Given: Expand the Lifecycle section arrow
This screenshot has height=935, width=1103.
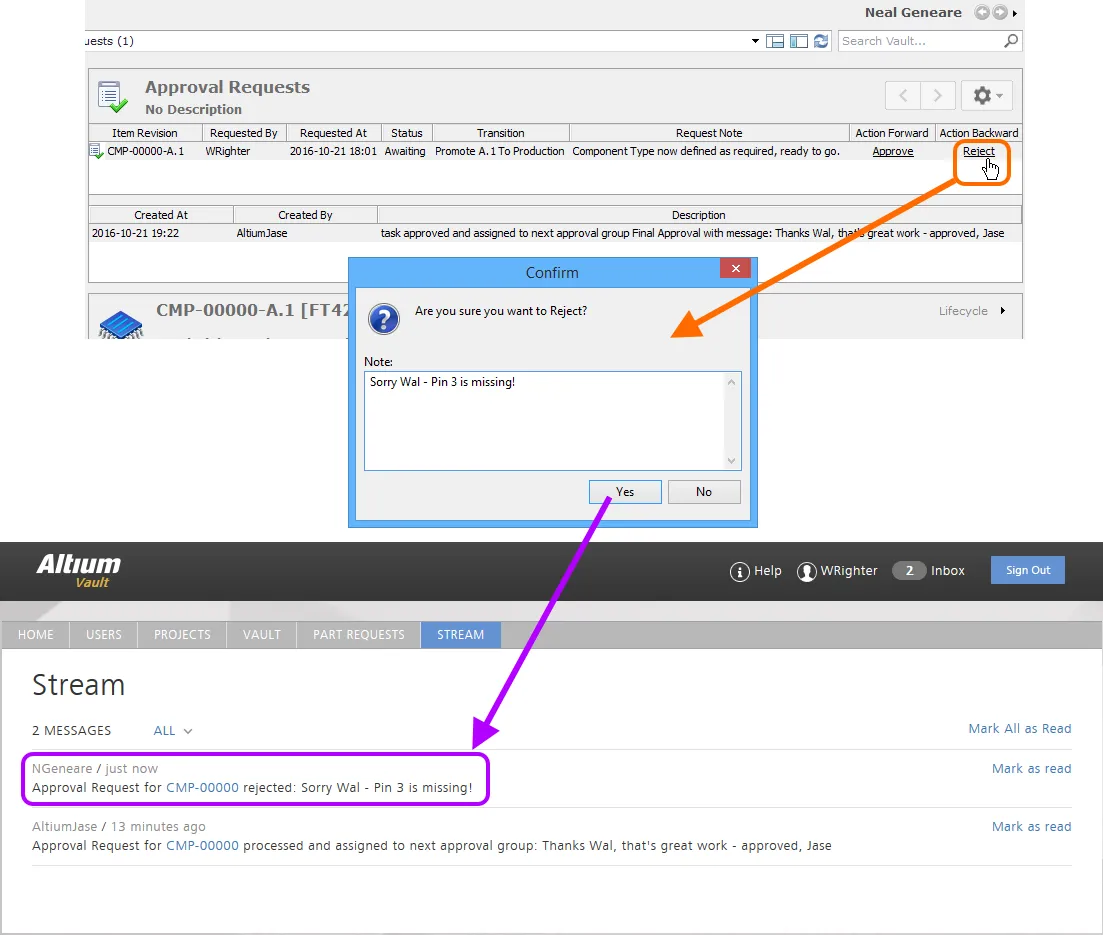Looking at the screenshot, I should click(1002, 310).
